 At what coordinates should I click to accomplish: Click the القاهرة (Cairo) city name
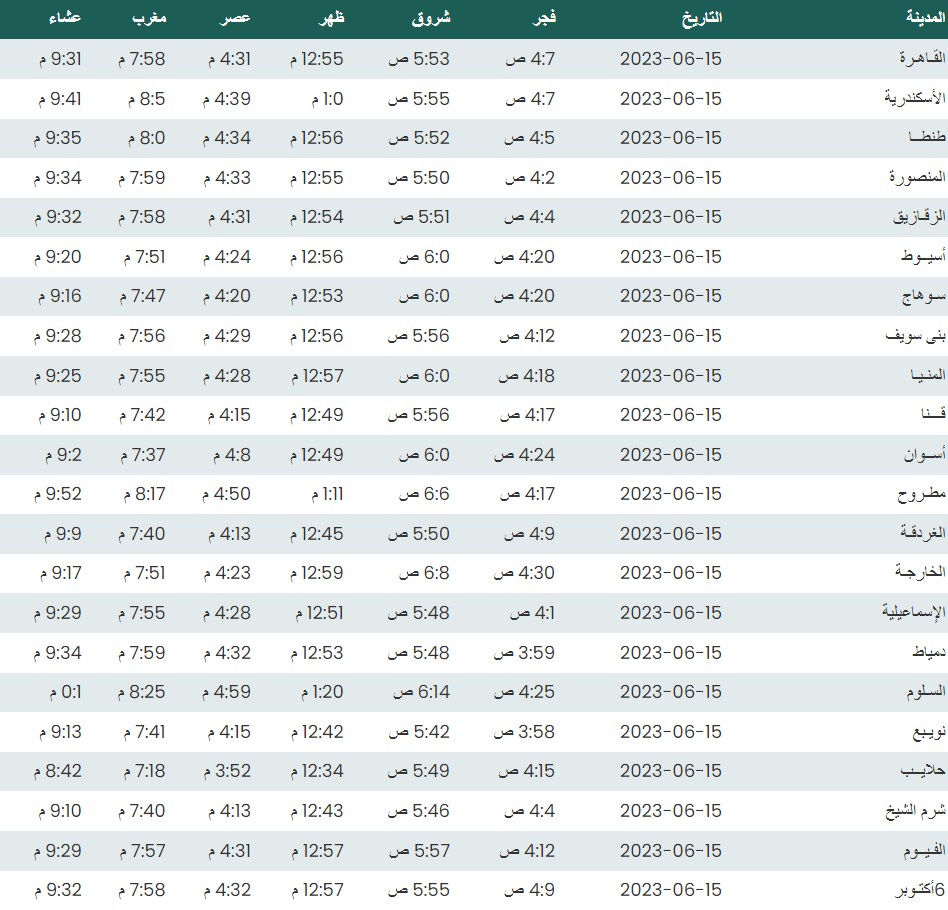point(917,59)
